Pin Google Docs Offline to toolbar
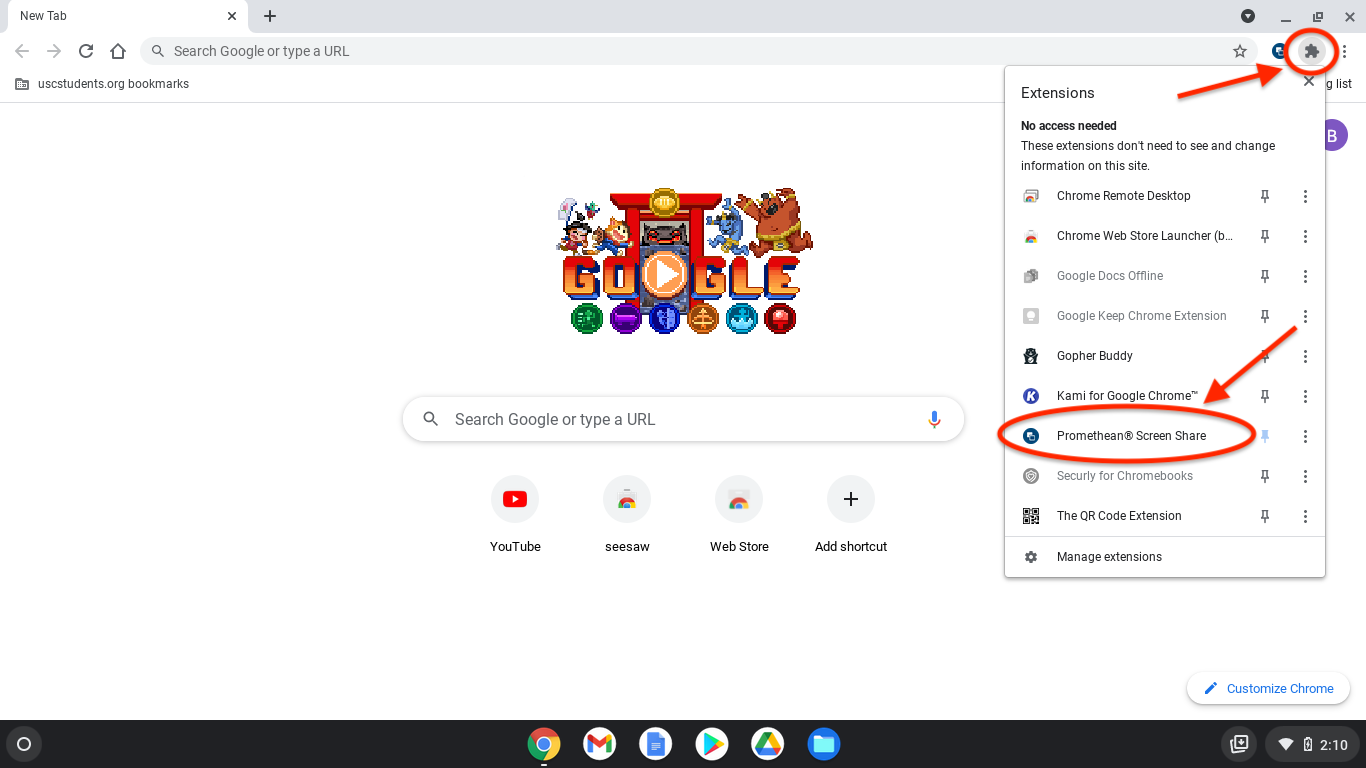This screenshot has height=768, width=1366. point(1265,276)
